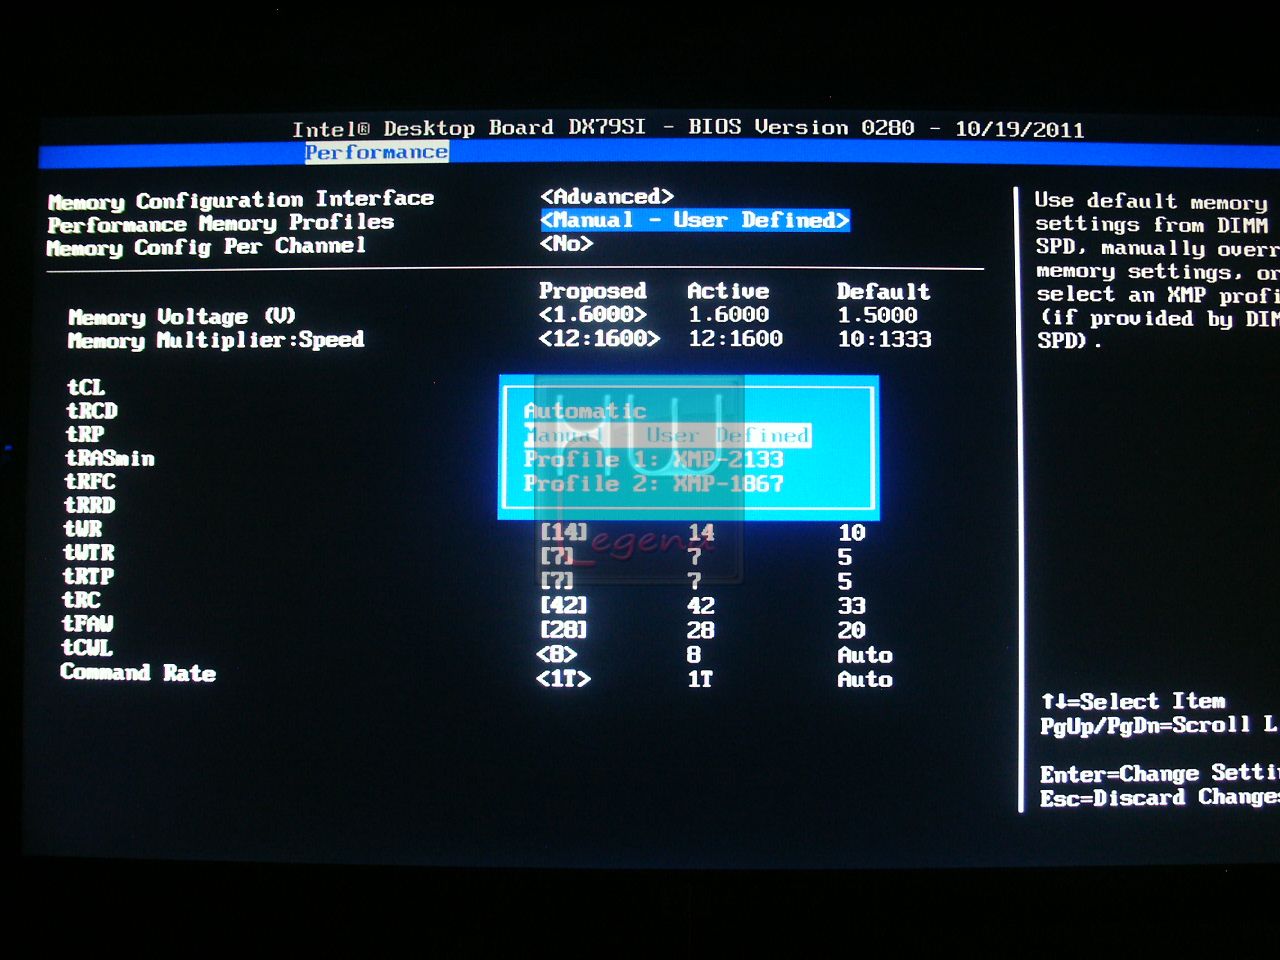Click the Memory Configuration Interface label
Screen dimensions: 1280x960
(x=241, y=200)
